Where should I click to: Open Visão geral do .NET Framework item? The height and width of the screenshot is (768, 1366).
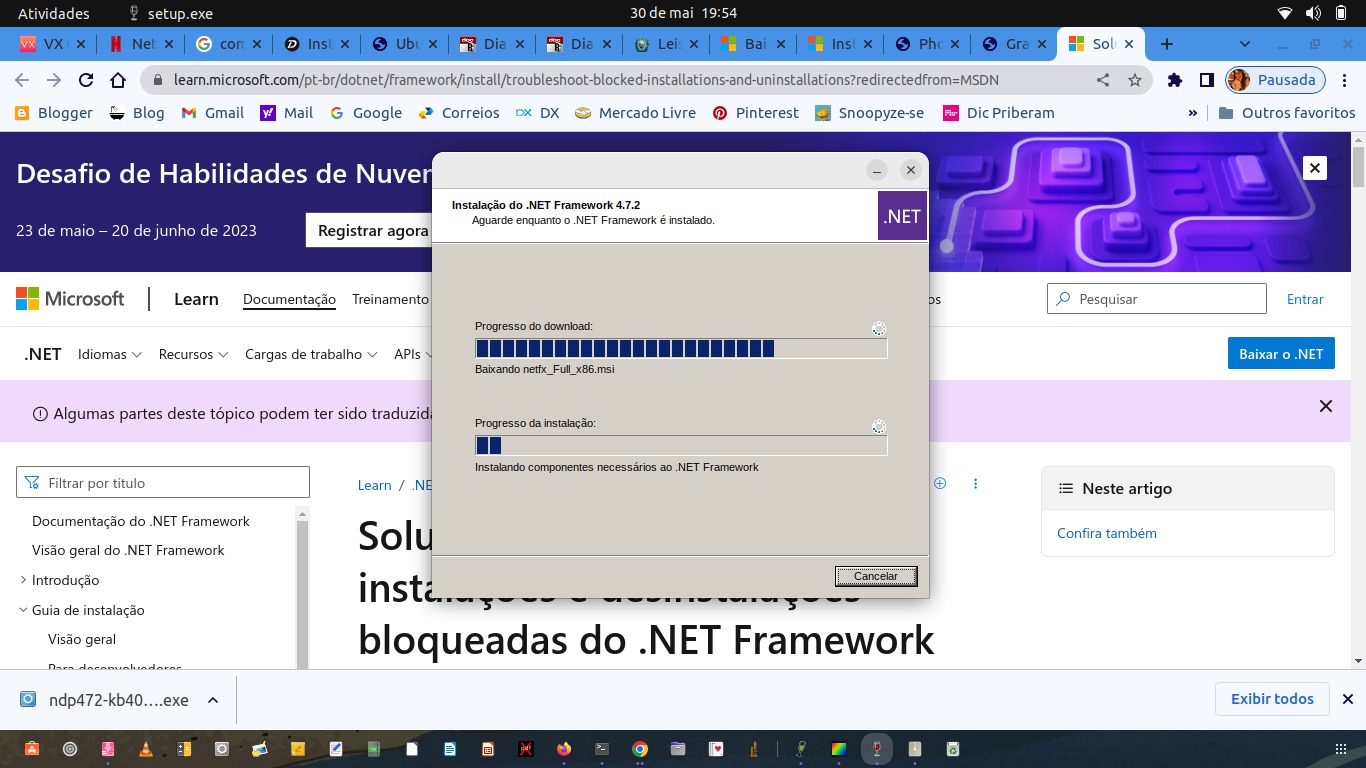tap(128, 550)
